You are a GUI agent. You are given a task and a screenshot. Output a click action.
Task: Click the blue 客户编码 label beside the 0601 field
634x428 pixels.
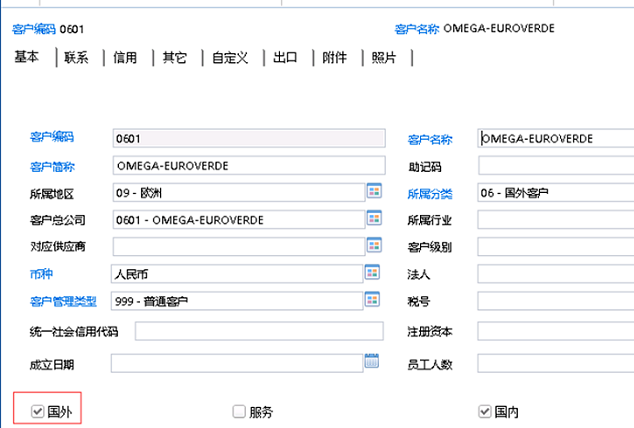[52, 137]
